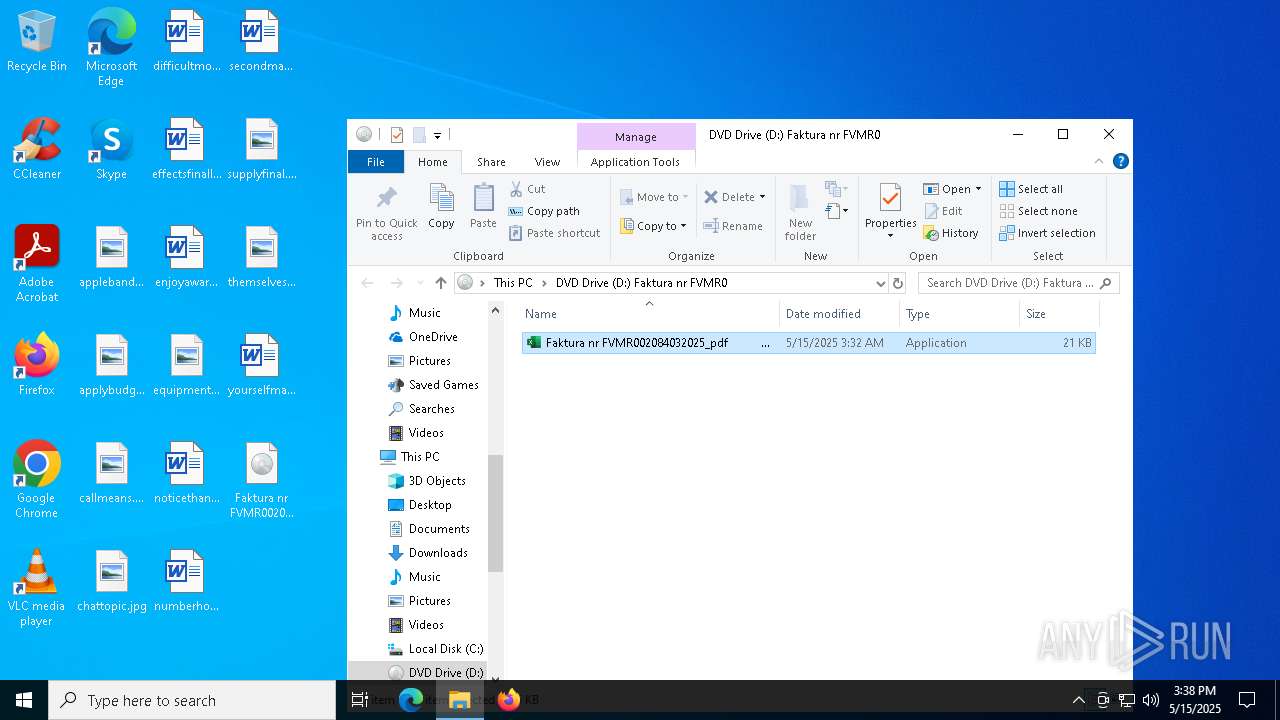Click taskbar search box
Viewport: 1280px width, 720px height.
[192, 700]
